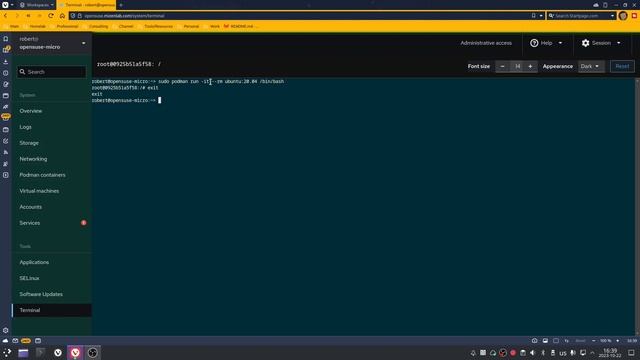Viewport: 640px width, 360px height.
Task: Go back to the previous page
Action: point(6,16)
